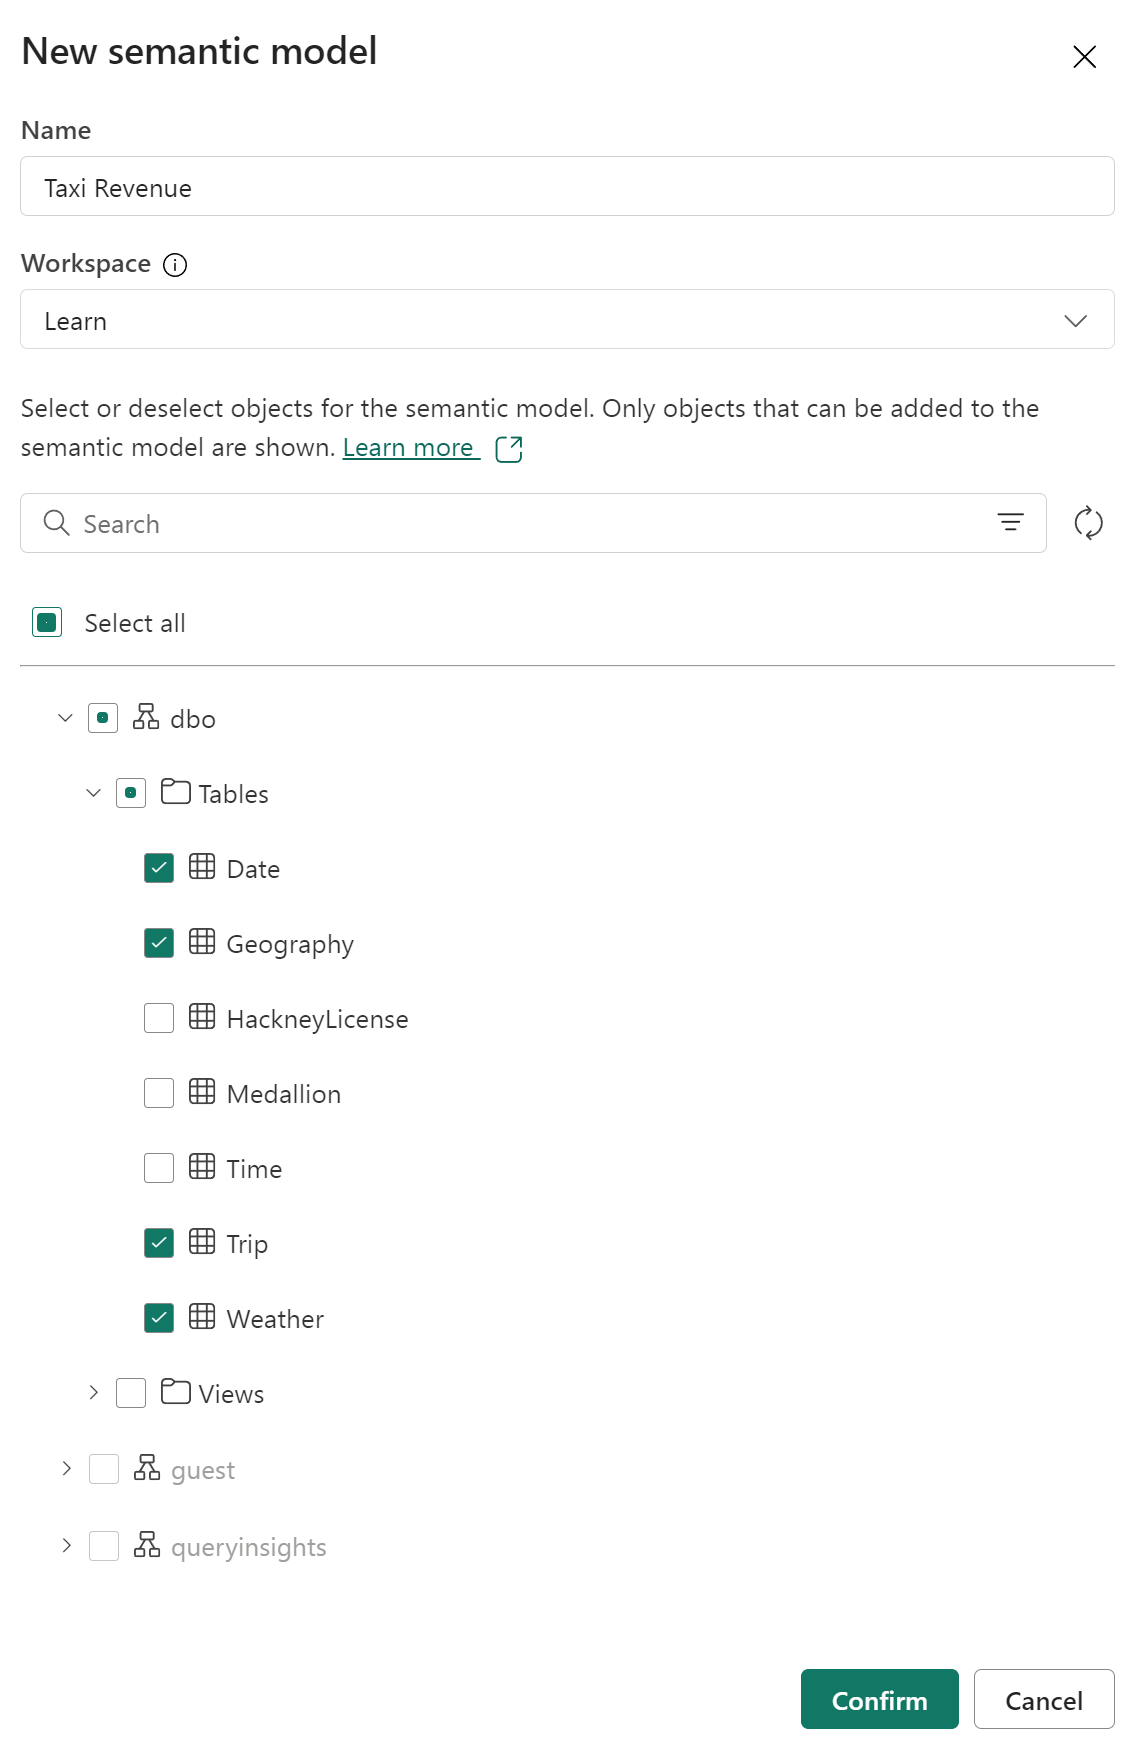The width and height of the screenshot is (1135, 1748).
Task: Click the Time table icon
Action: click(x=202, y=1167)
